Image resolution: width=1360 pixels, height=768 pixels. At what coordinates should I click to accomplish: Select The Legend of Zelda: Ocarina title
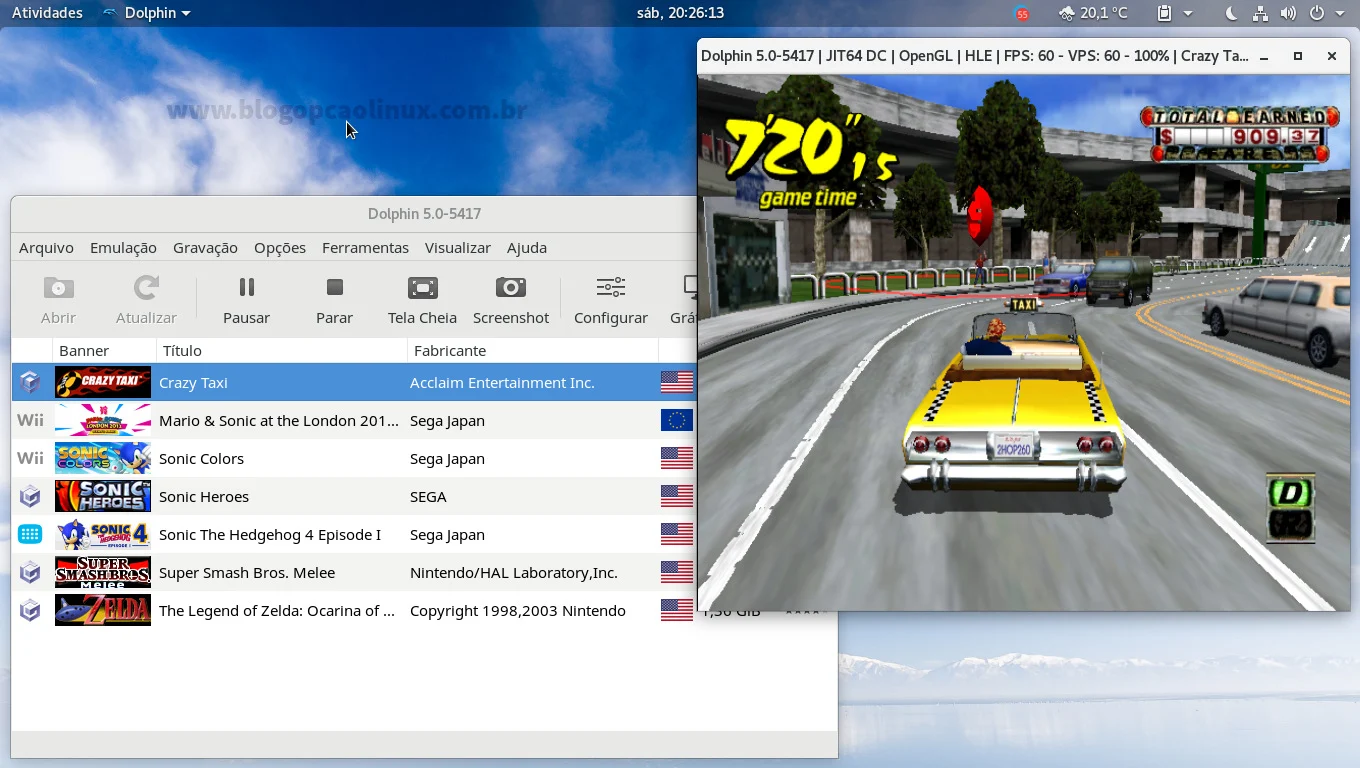277,611
